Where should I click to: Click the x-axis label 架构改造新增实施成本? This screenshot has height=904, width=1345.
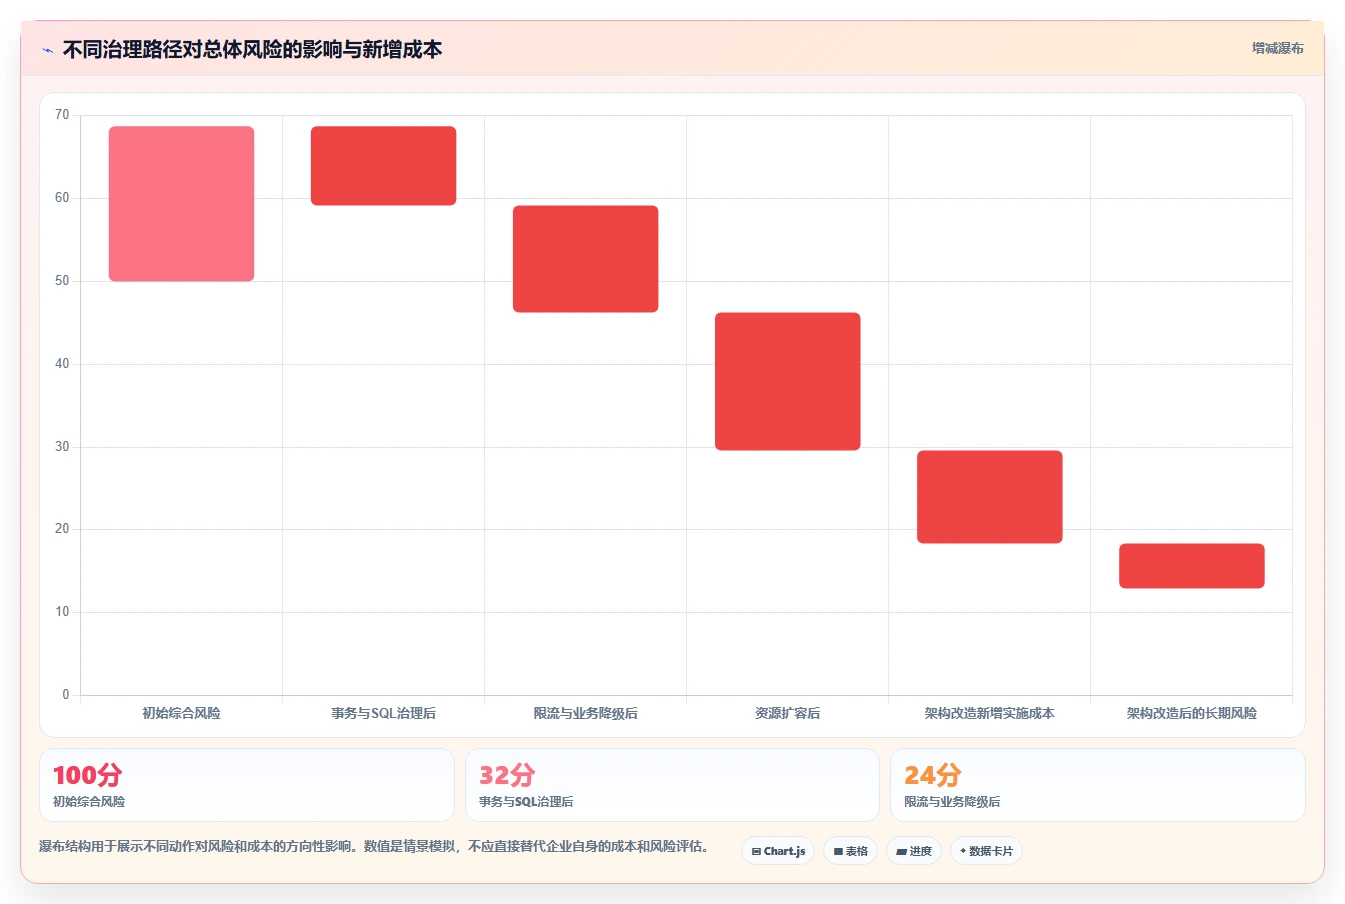(x=989, y=713)
